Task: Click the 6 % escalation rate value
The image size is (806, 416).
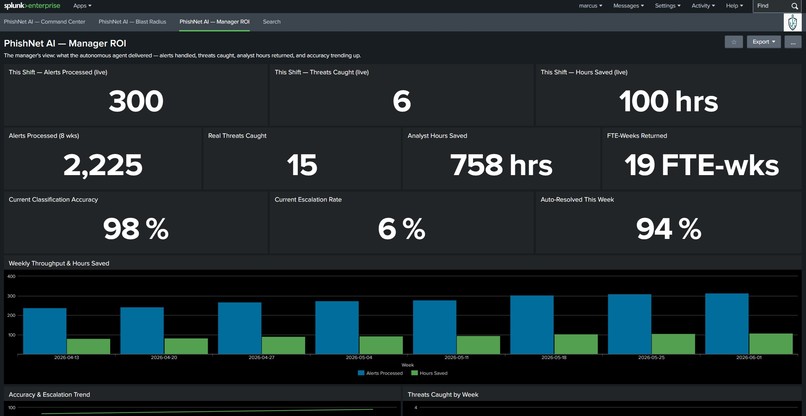Action: tap(401, 229)
